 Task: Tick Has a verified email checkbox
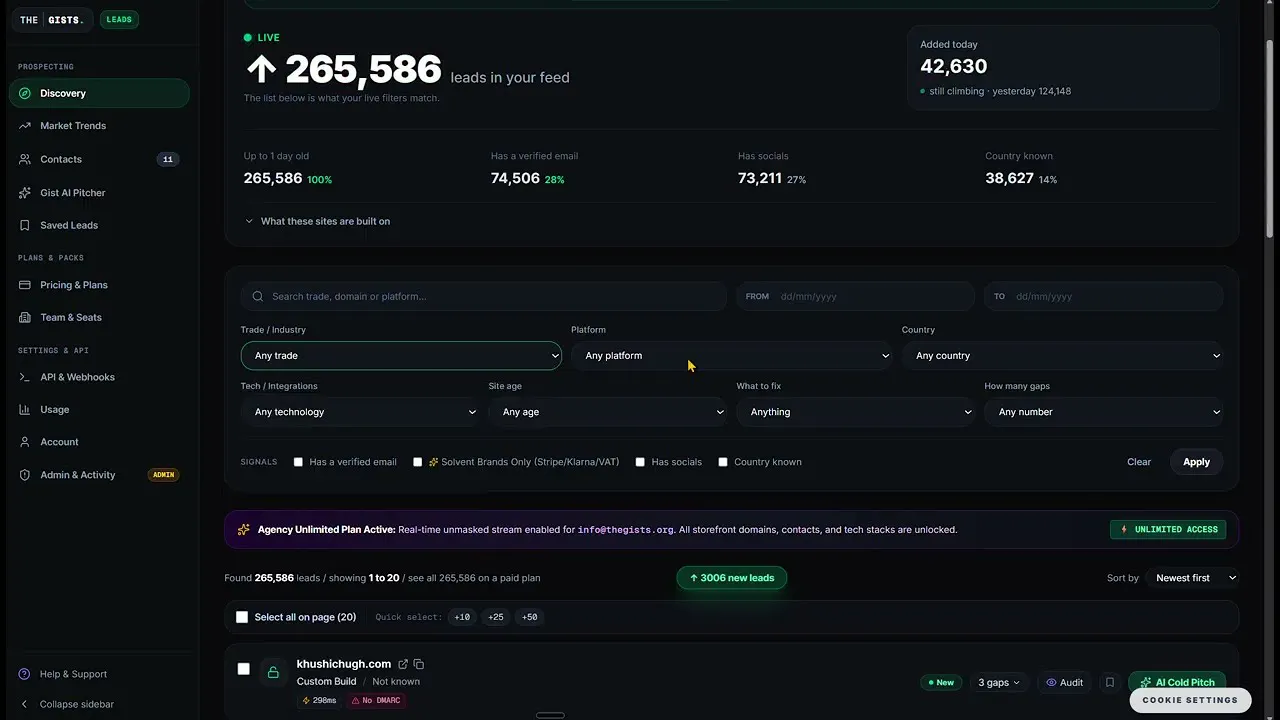tap(298, 462)
